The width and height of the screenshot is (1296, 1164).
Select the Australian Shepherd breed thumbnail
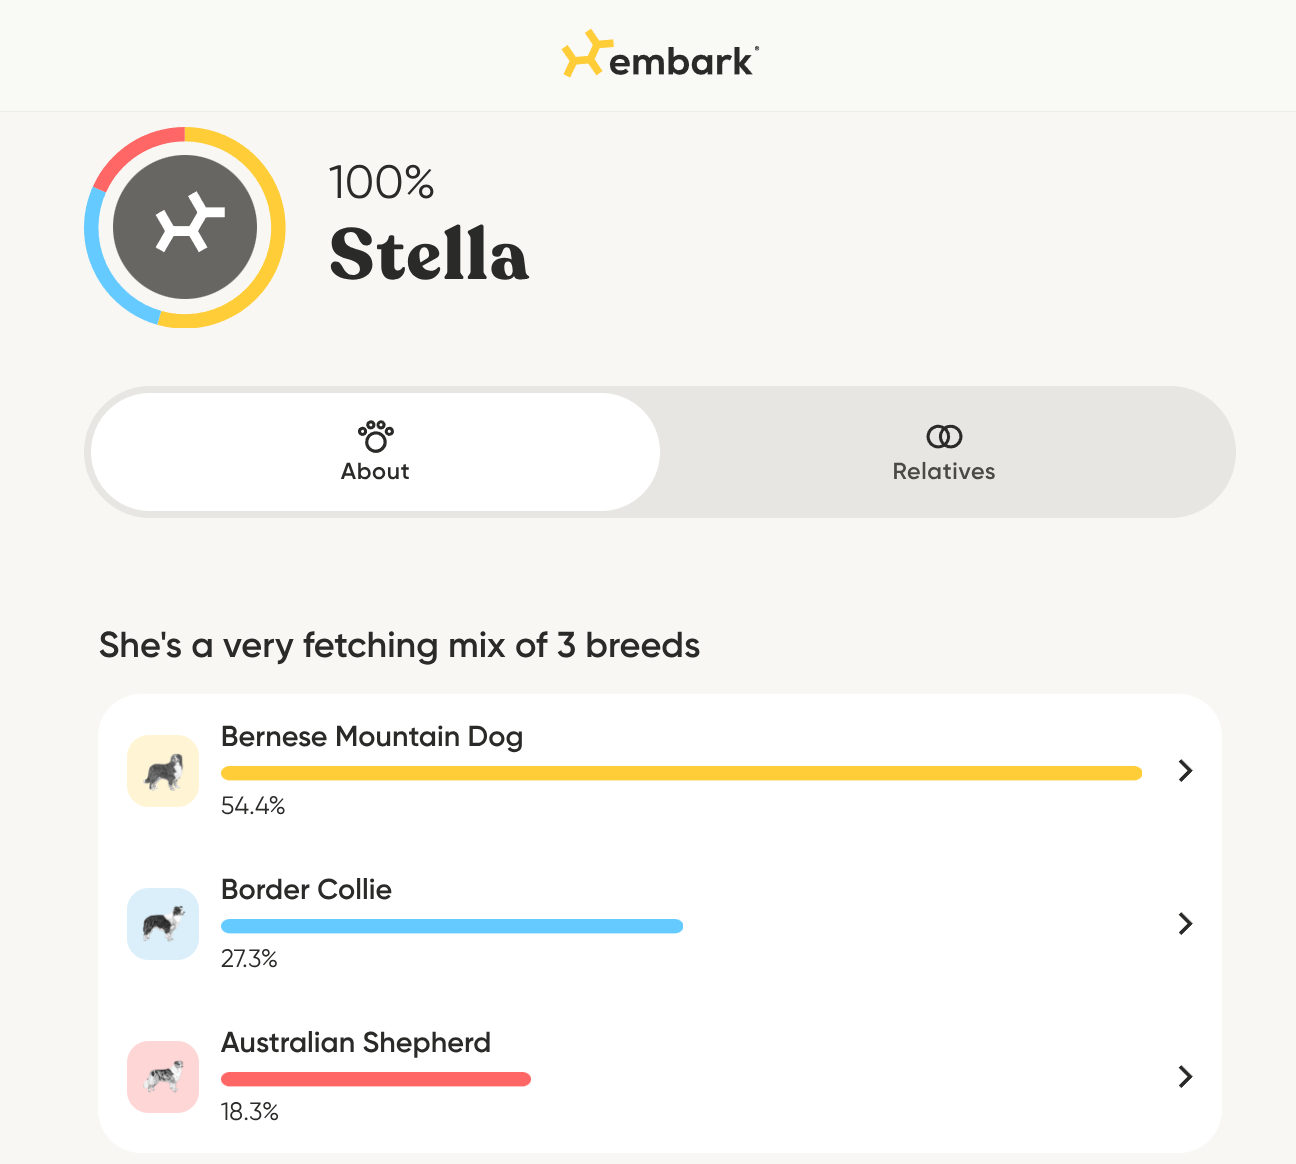tap(162, 1077)
